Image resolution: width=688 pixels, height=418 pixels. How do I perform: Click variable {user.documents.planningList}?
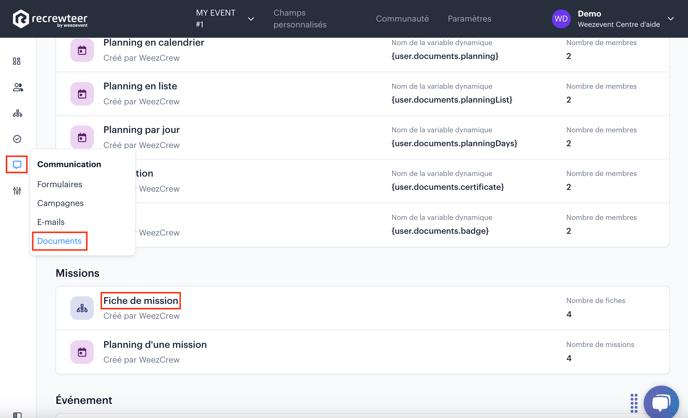click(452, 100)
